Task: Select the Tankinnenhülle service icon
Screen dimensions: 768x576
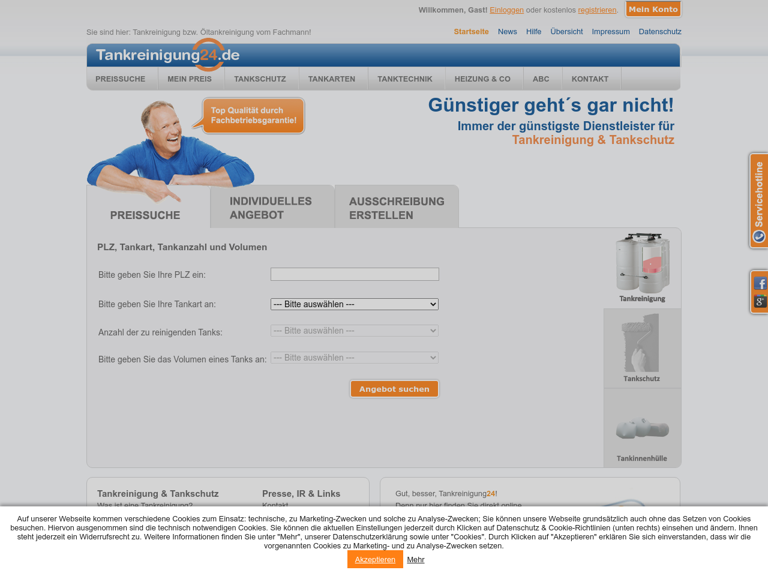Action: click(x=642, y=429)
